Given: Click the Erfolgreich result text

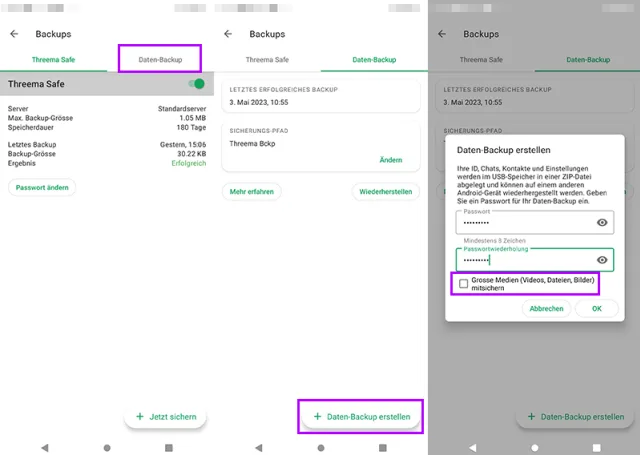Looking at the screenshot, I should [189, 163].
